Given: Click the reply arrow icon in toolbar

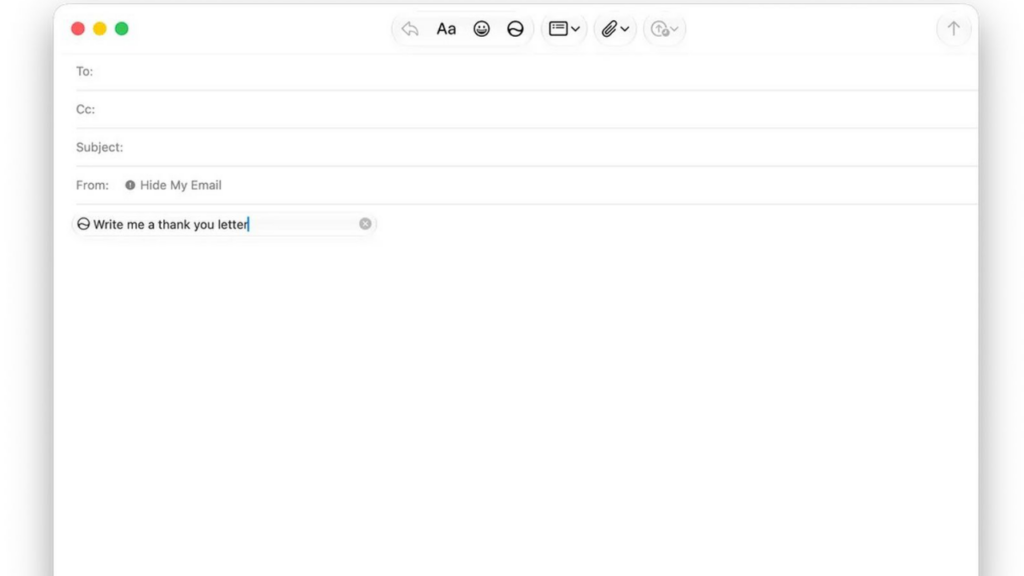Looking at the screenshot, I should [x=410, y=29].
